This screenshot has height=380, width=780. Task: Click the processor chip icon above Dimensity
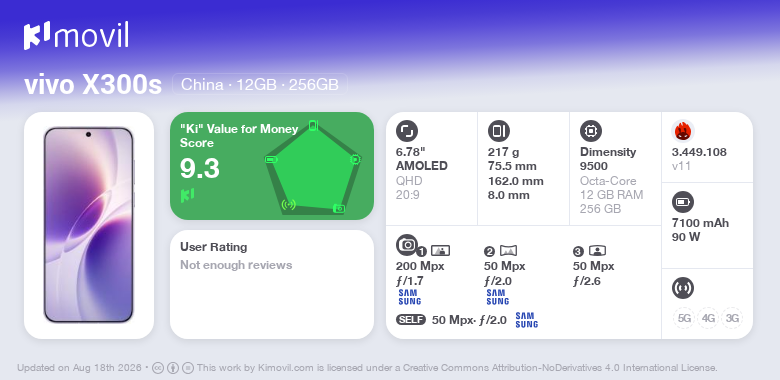[591, 131]
